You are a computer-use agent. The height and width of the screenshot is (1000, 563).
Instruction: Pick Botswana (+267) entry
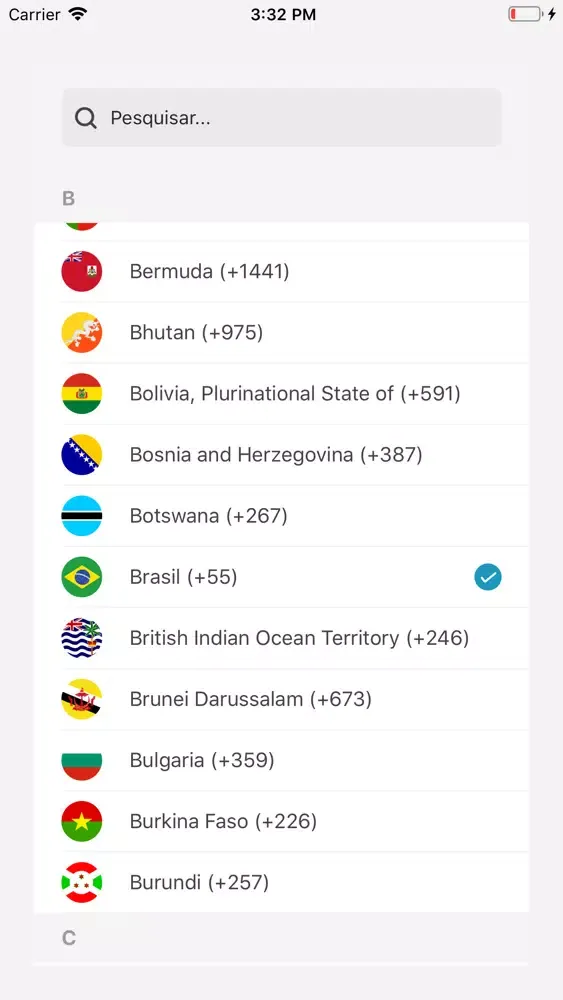pos(281,515)
